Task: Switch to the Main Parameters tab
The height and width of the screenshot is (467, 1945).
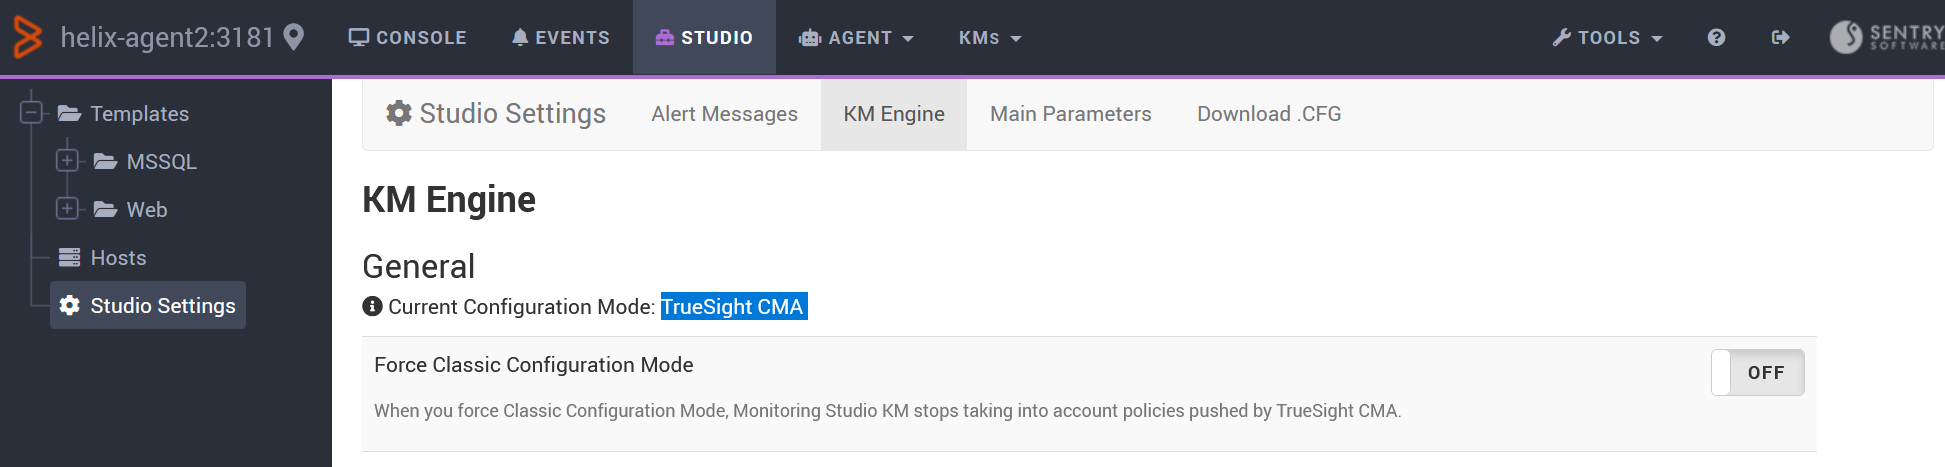Action: 1070,114
